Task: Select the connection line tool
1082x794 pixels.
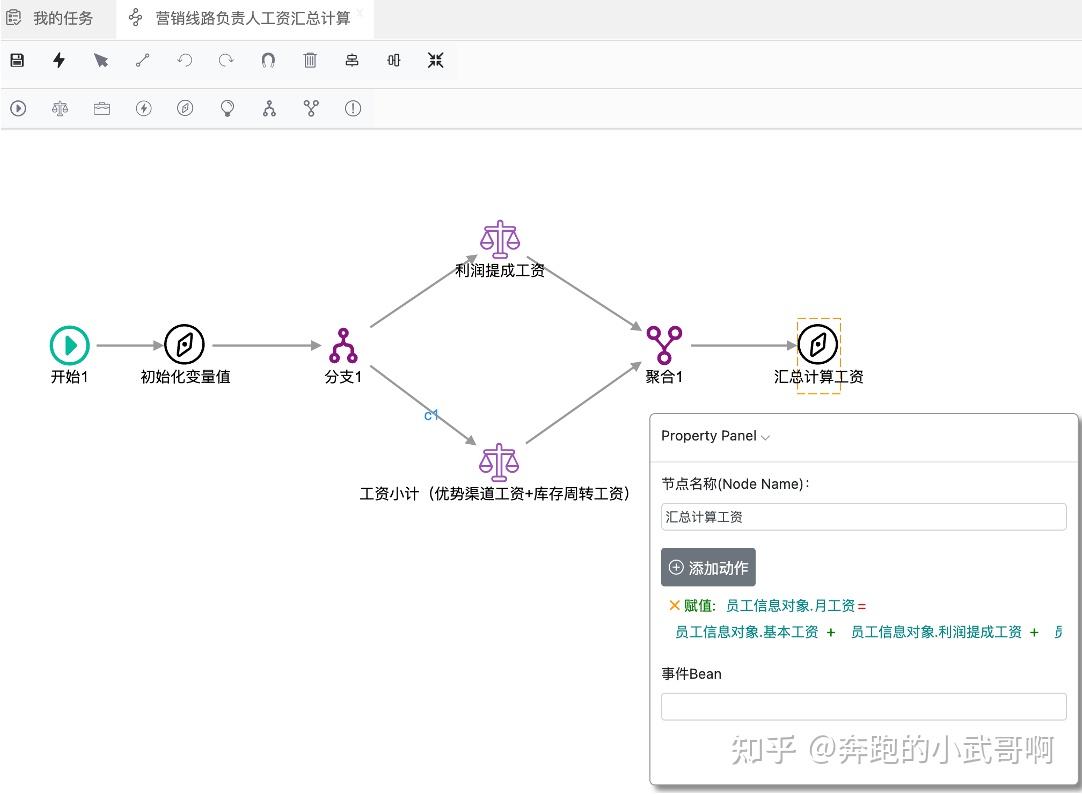Action: point(143,60)
